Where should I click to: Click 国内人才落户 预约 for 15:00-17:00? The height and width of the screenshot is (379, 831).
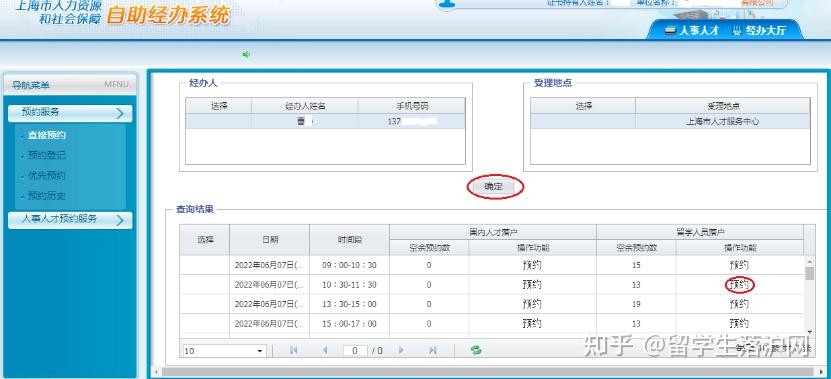coord(532,323)
